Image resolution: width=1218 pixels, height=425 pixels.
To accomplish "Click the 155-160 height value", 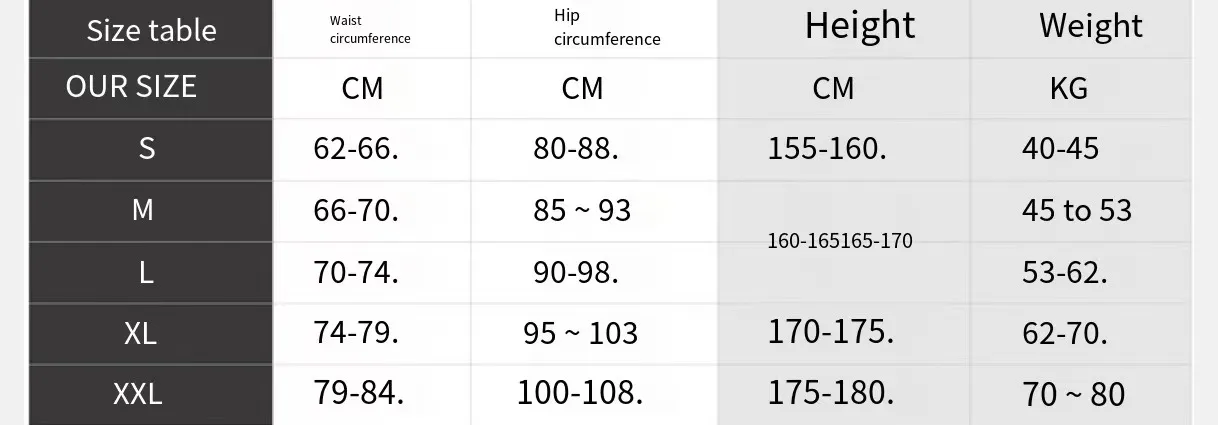I will click(x=827, y=148).
